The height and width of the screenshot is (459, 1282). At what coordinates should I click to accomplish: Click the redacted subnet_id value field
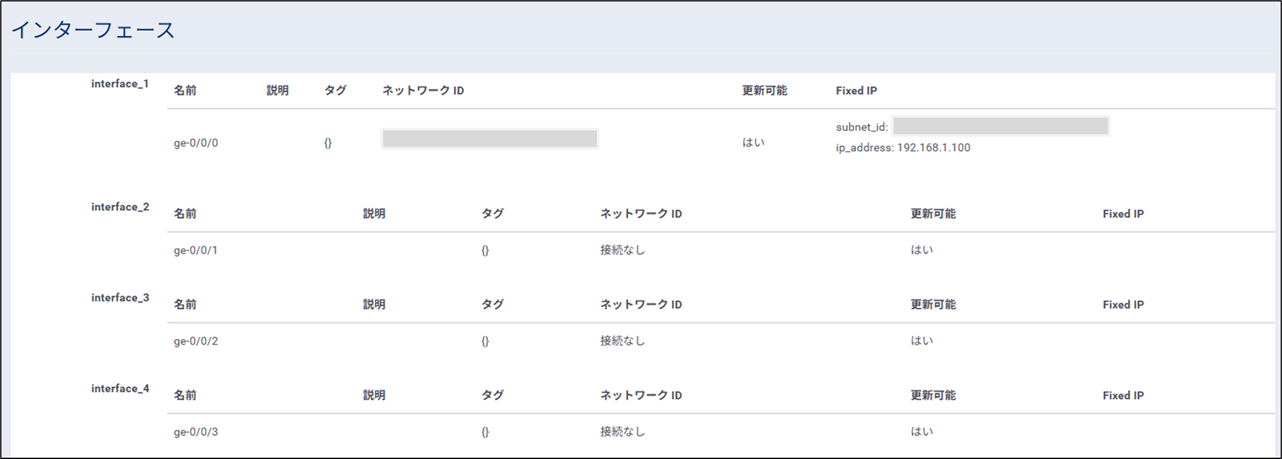[1000, 126]
